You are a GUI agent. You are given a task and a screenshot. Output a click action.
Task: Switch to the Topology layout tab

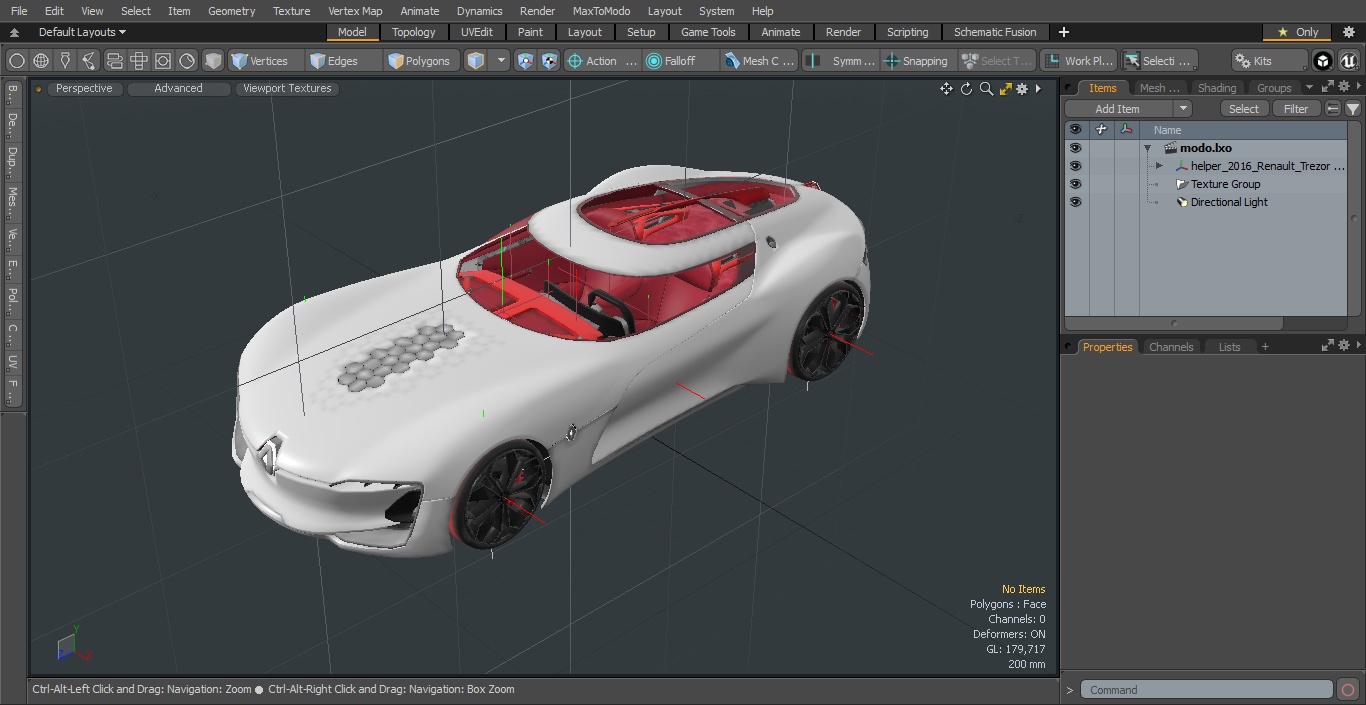414,32
